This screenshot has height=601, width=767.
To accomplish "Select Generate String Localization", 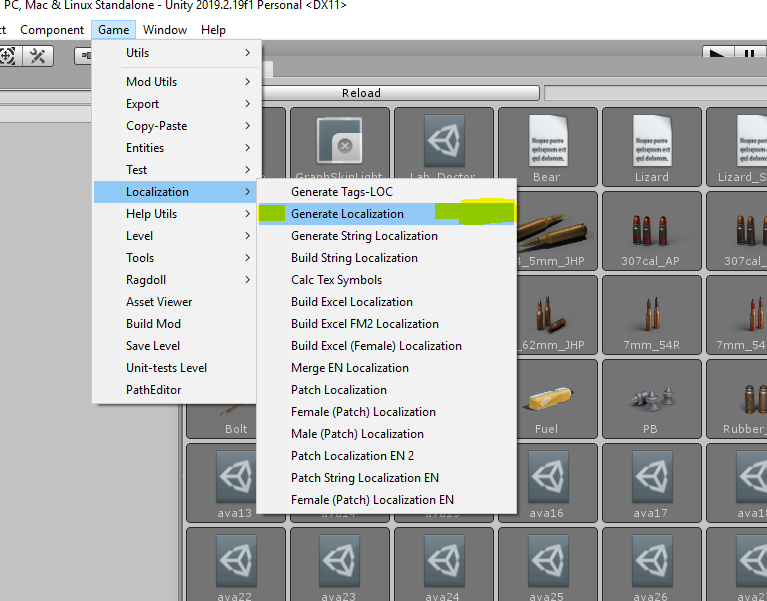I will [x=386, y=236].
